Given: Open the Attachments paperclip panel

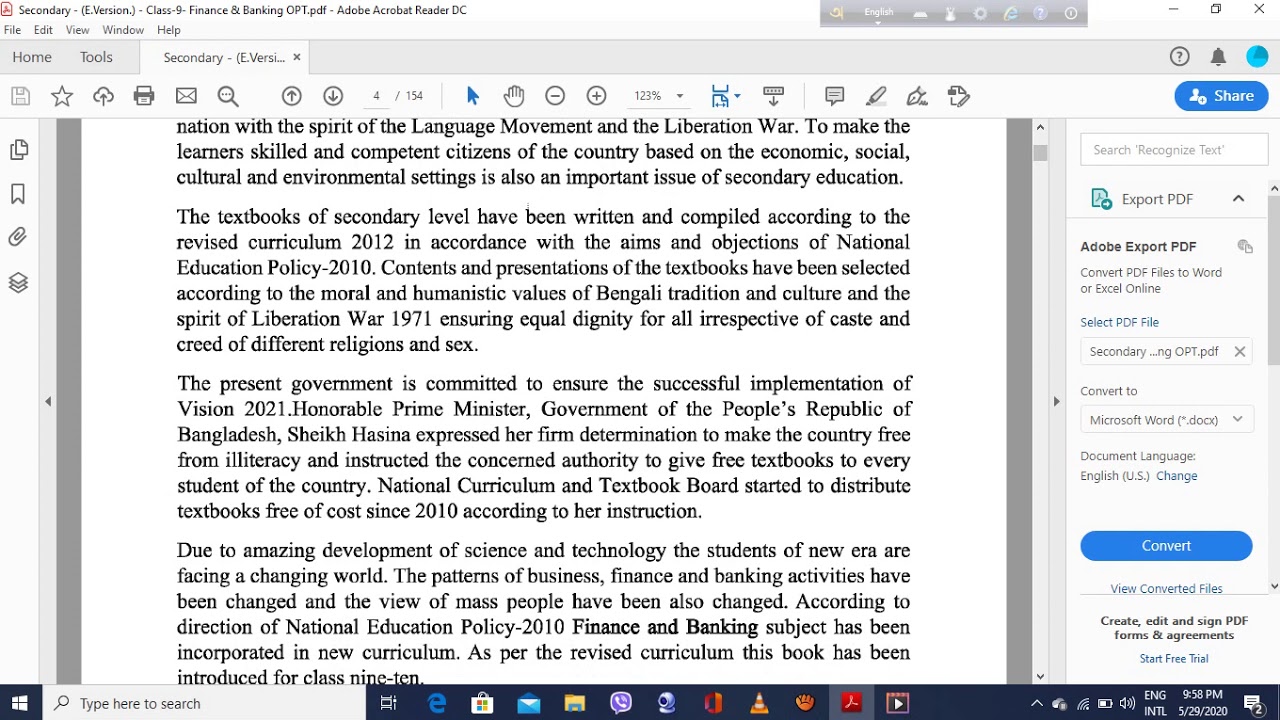Looking at the screenshot, I should [x=18, y=238].
